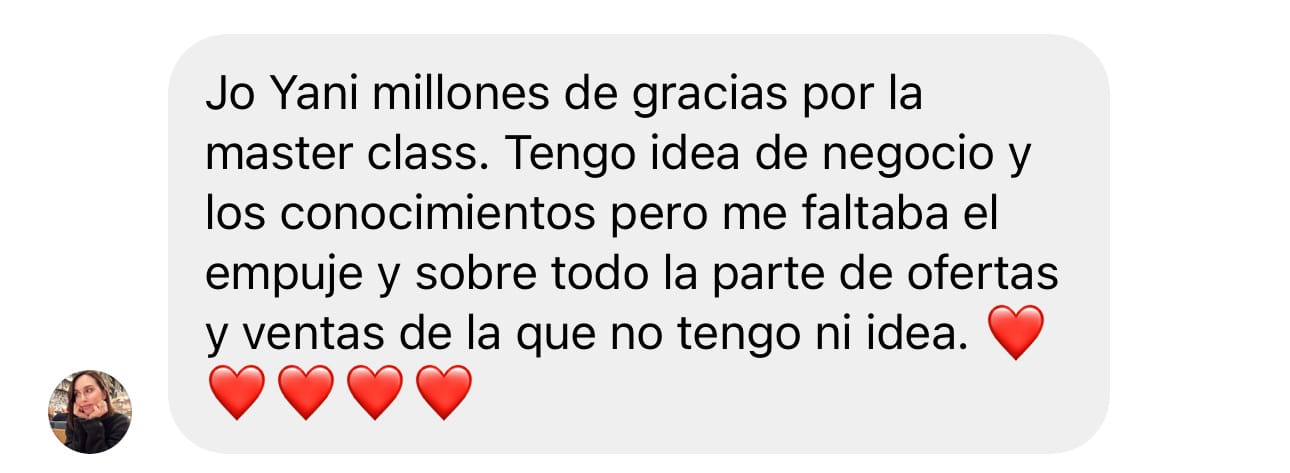Tap the third heart on the bottom row
Image resolution: width=1290 pixels, height=473 pixels.
(375, 392)
